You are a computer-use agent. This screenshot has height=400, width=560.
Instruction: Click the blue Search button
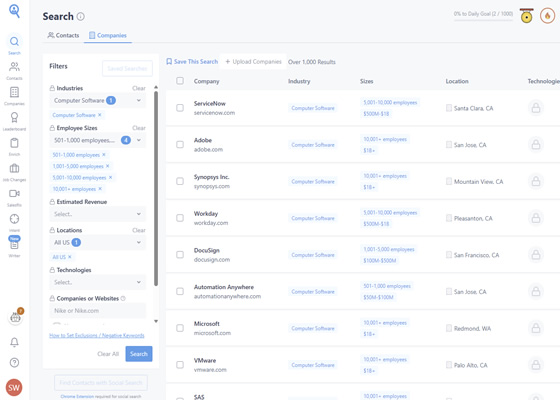point(139,354)
